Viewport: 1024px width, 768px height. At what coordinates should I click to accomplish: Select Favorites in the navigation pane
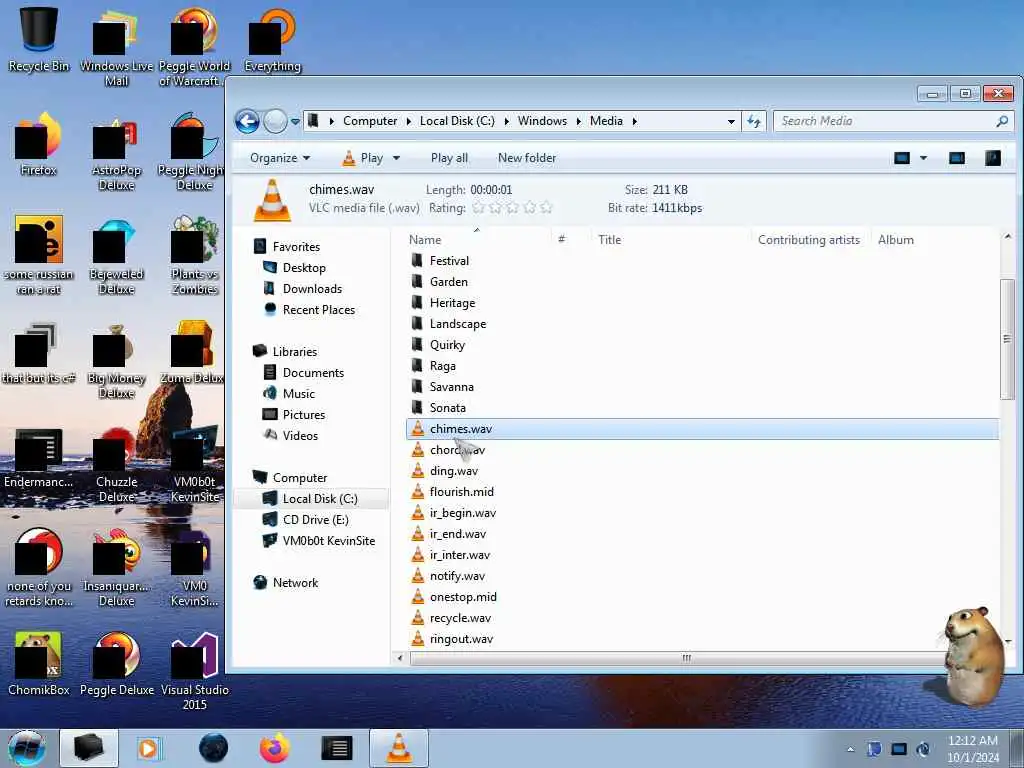[296, 247]
